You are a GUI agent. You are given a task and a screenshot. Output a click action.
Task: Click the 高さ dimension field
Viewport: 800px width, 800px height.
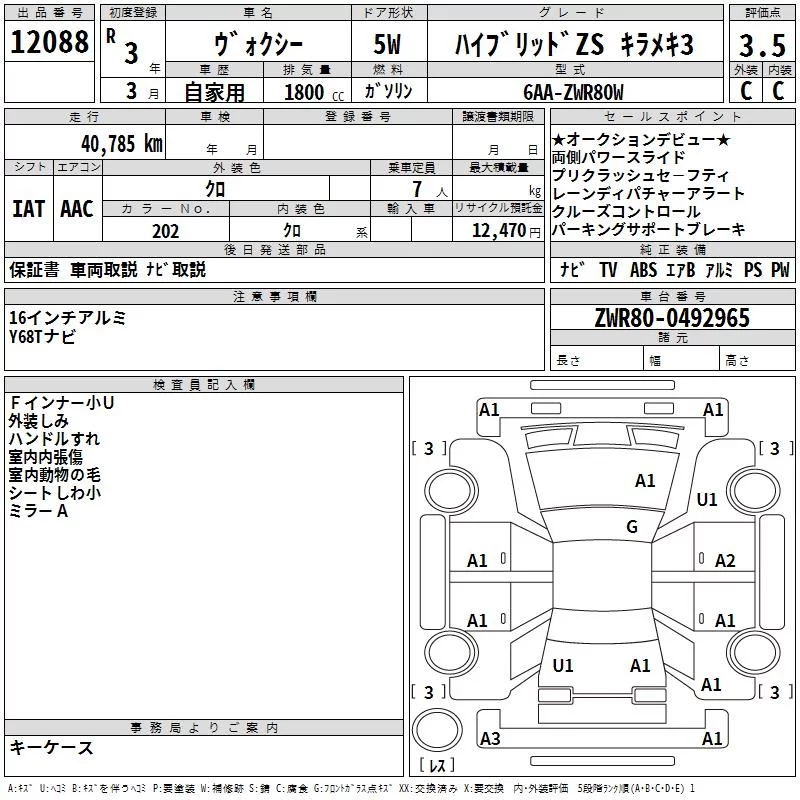(757, 360)
